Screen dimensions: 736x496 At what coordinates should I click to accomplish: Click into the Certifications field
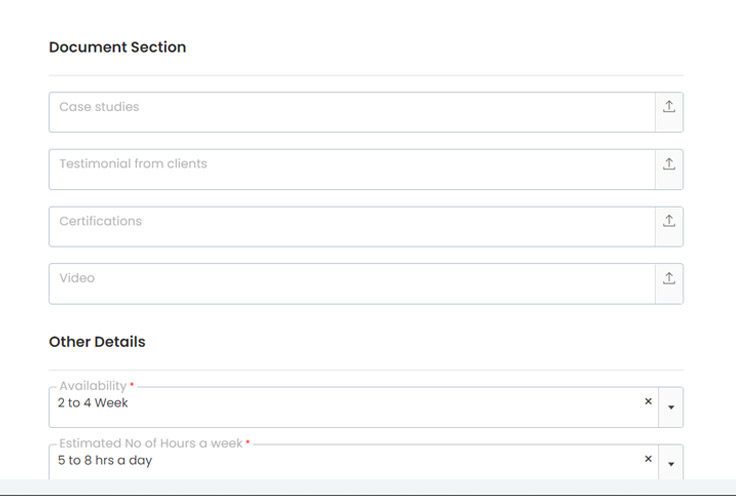[x=350, y=226]
